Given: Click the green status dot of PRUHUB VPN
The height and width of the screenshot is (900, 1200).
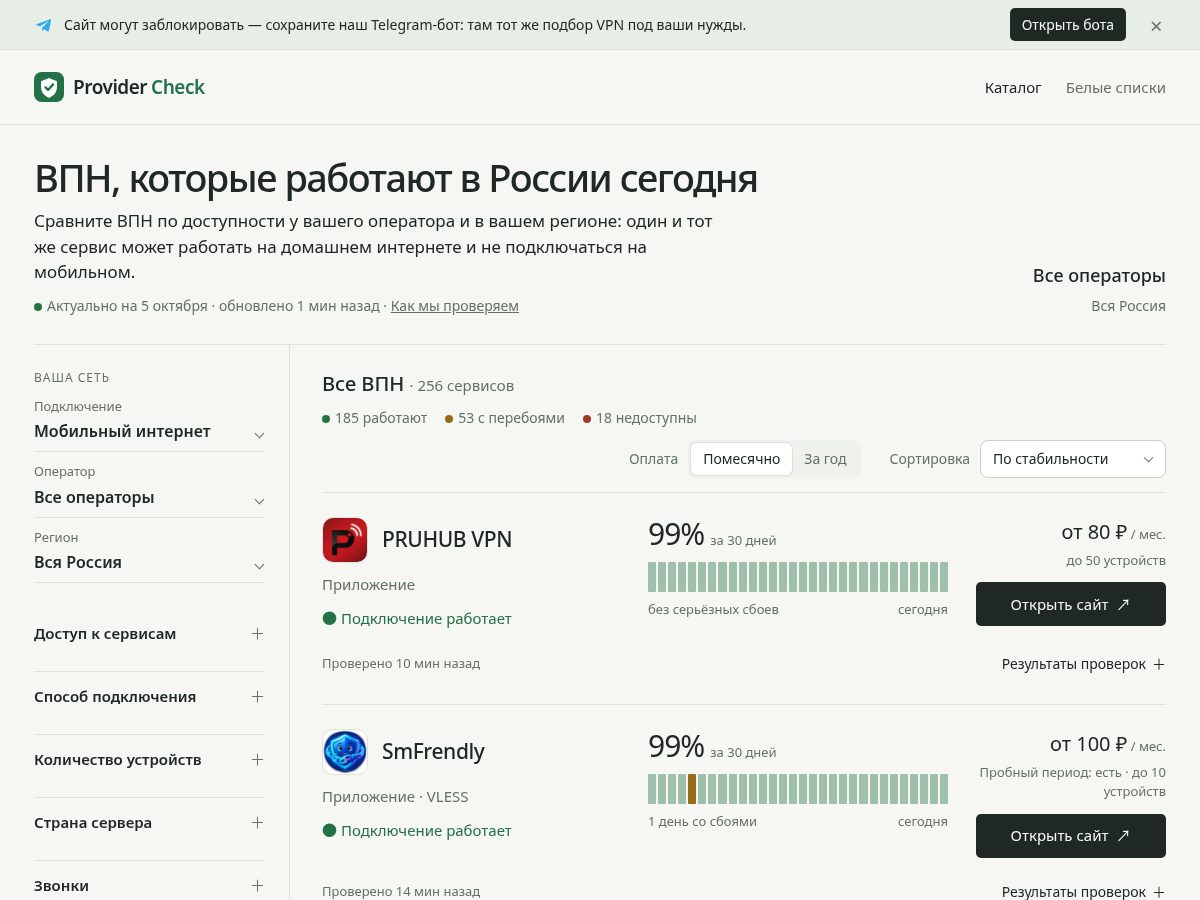Looking at the screenshot, I should point(329,619).
